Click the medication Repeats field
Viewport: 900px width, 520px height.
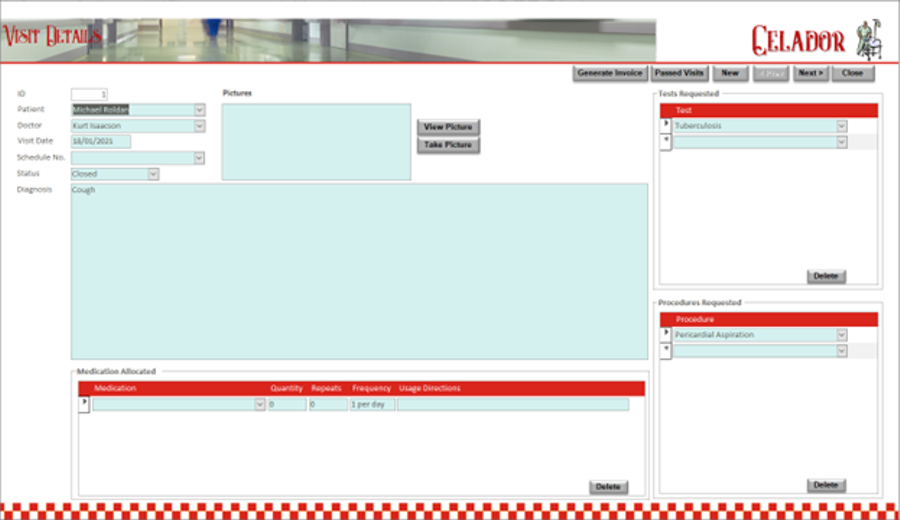point(328,405)
